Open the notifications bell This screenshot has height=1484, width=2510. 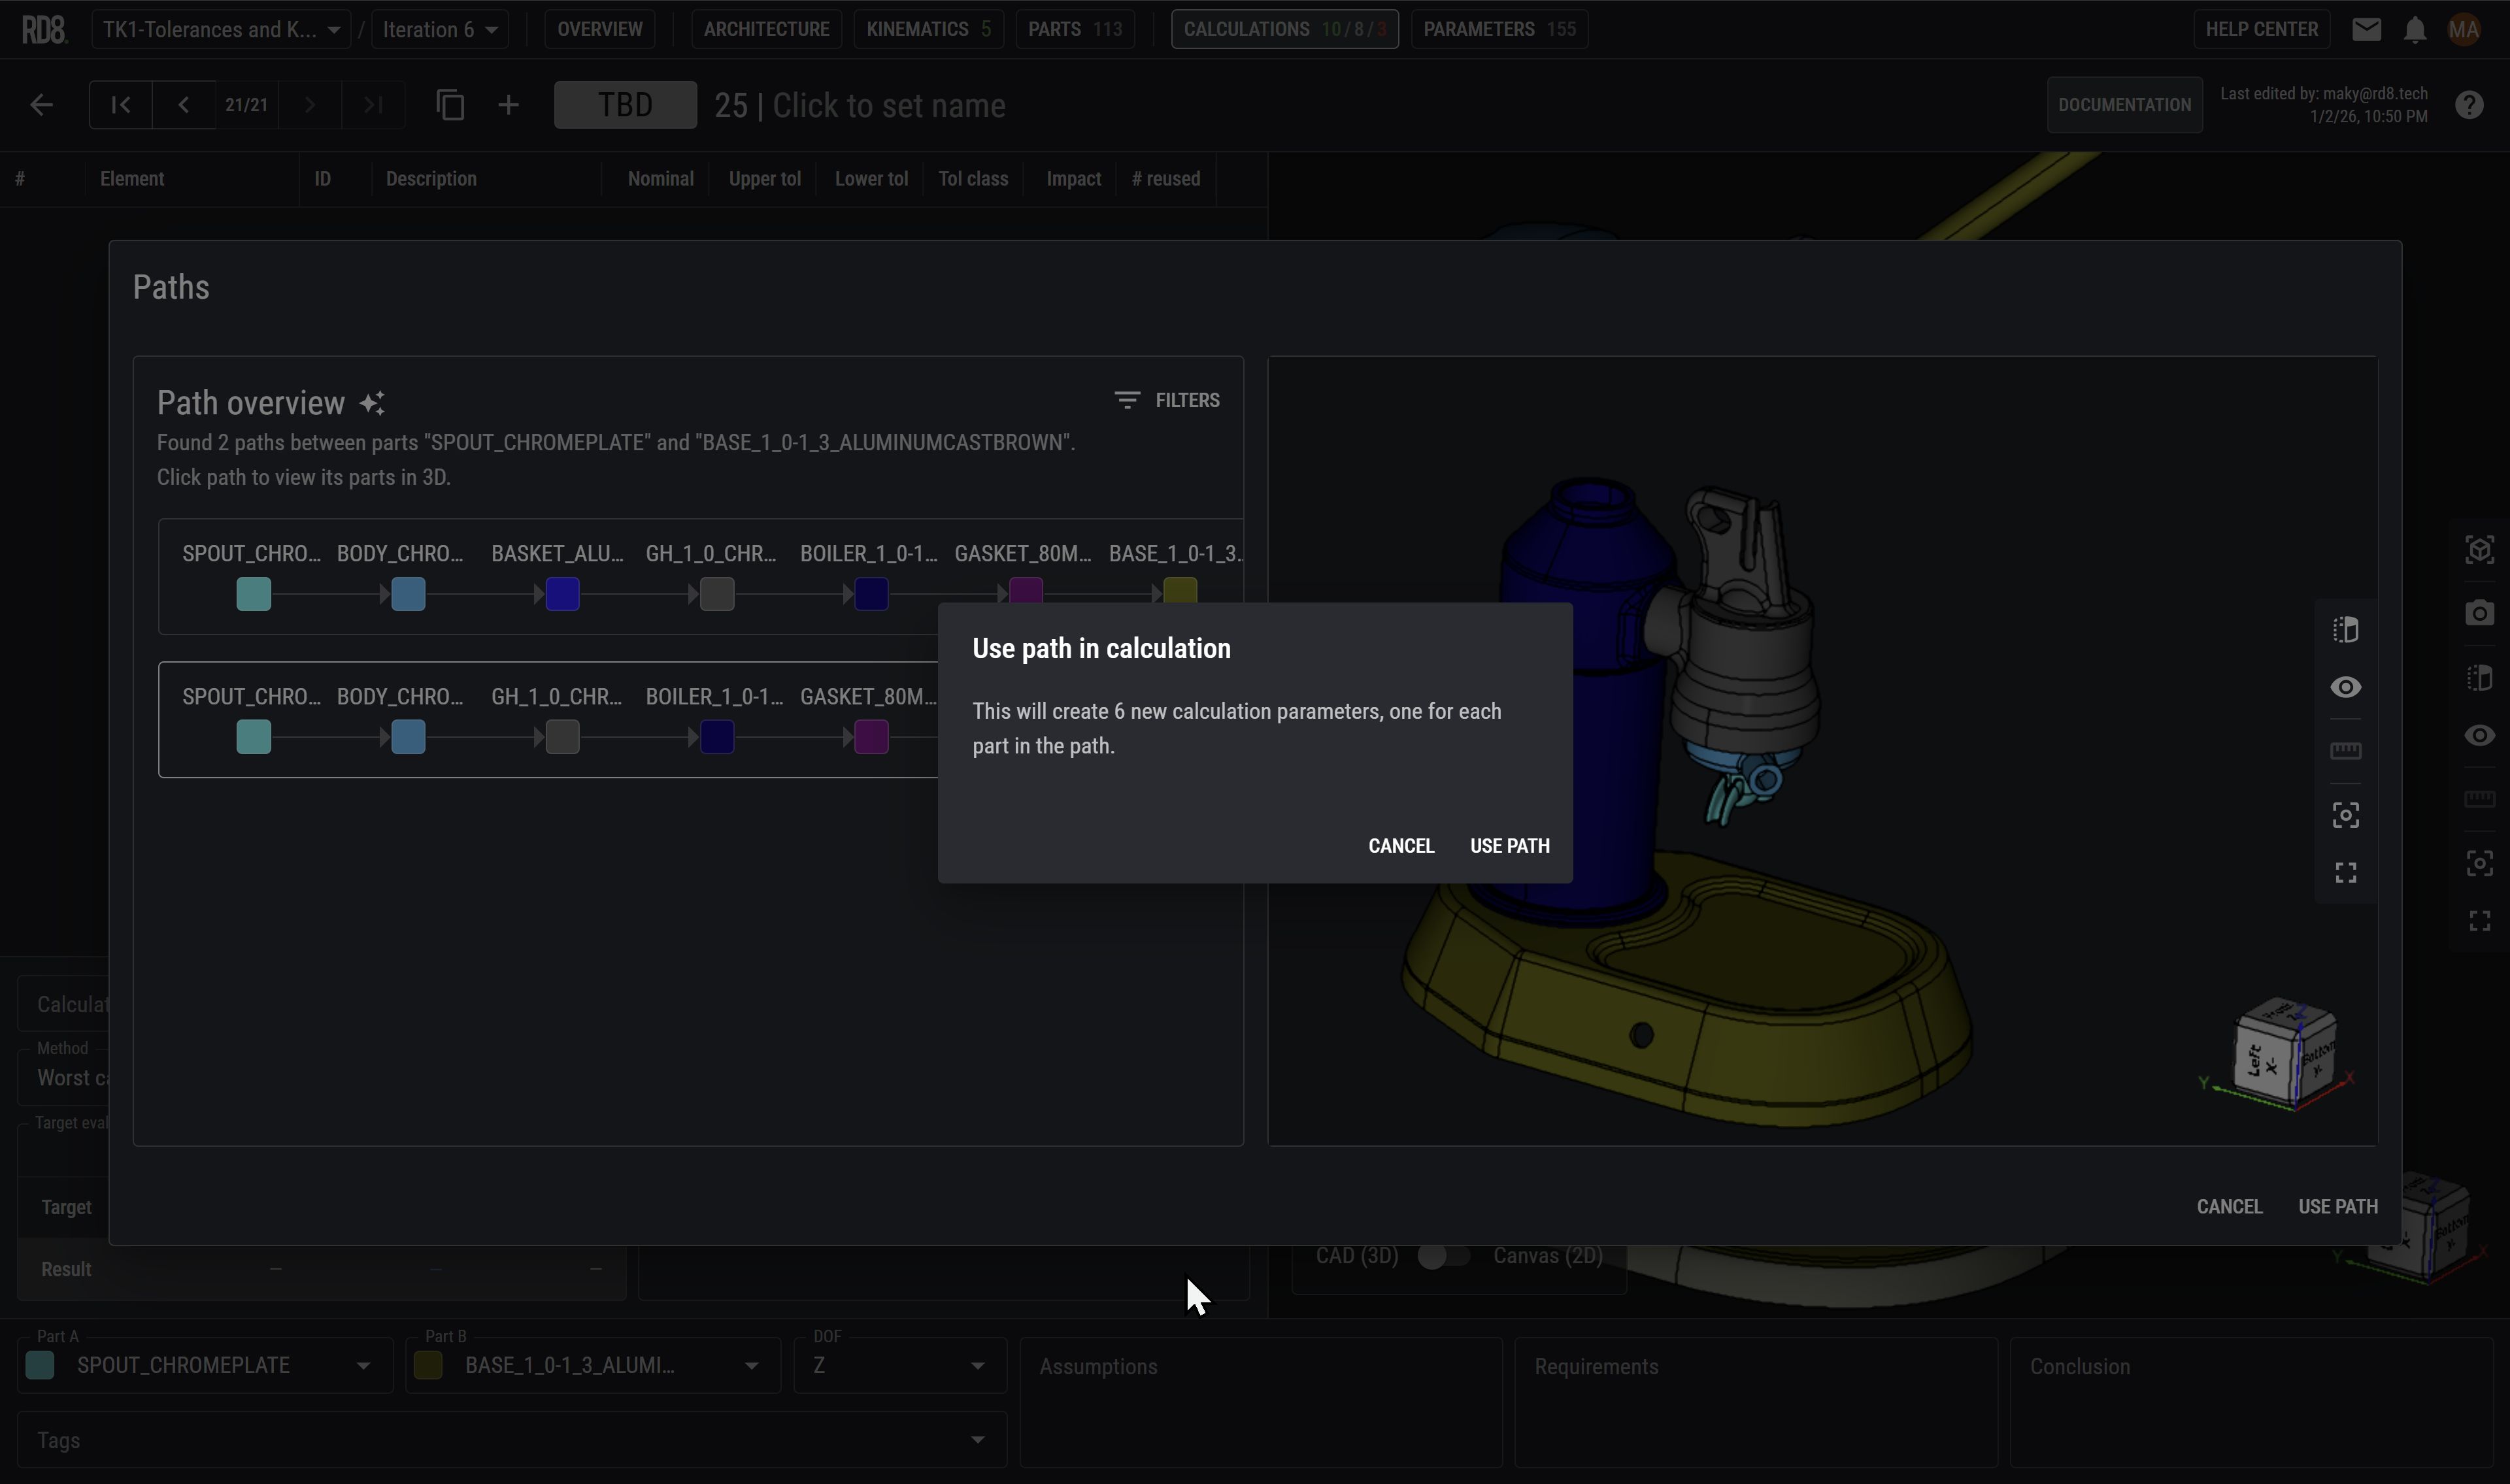pos(2414,30)
